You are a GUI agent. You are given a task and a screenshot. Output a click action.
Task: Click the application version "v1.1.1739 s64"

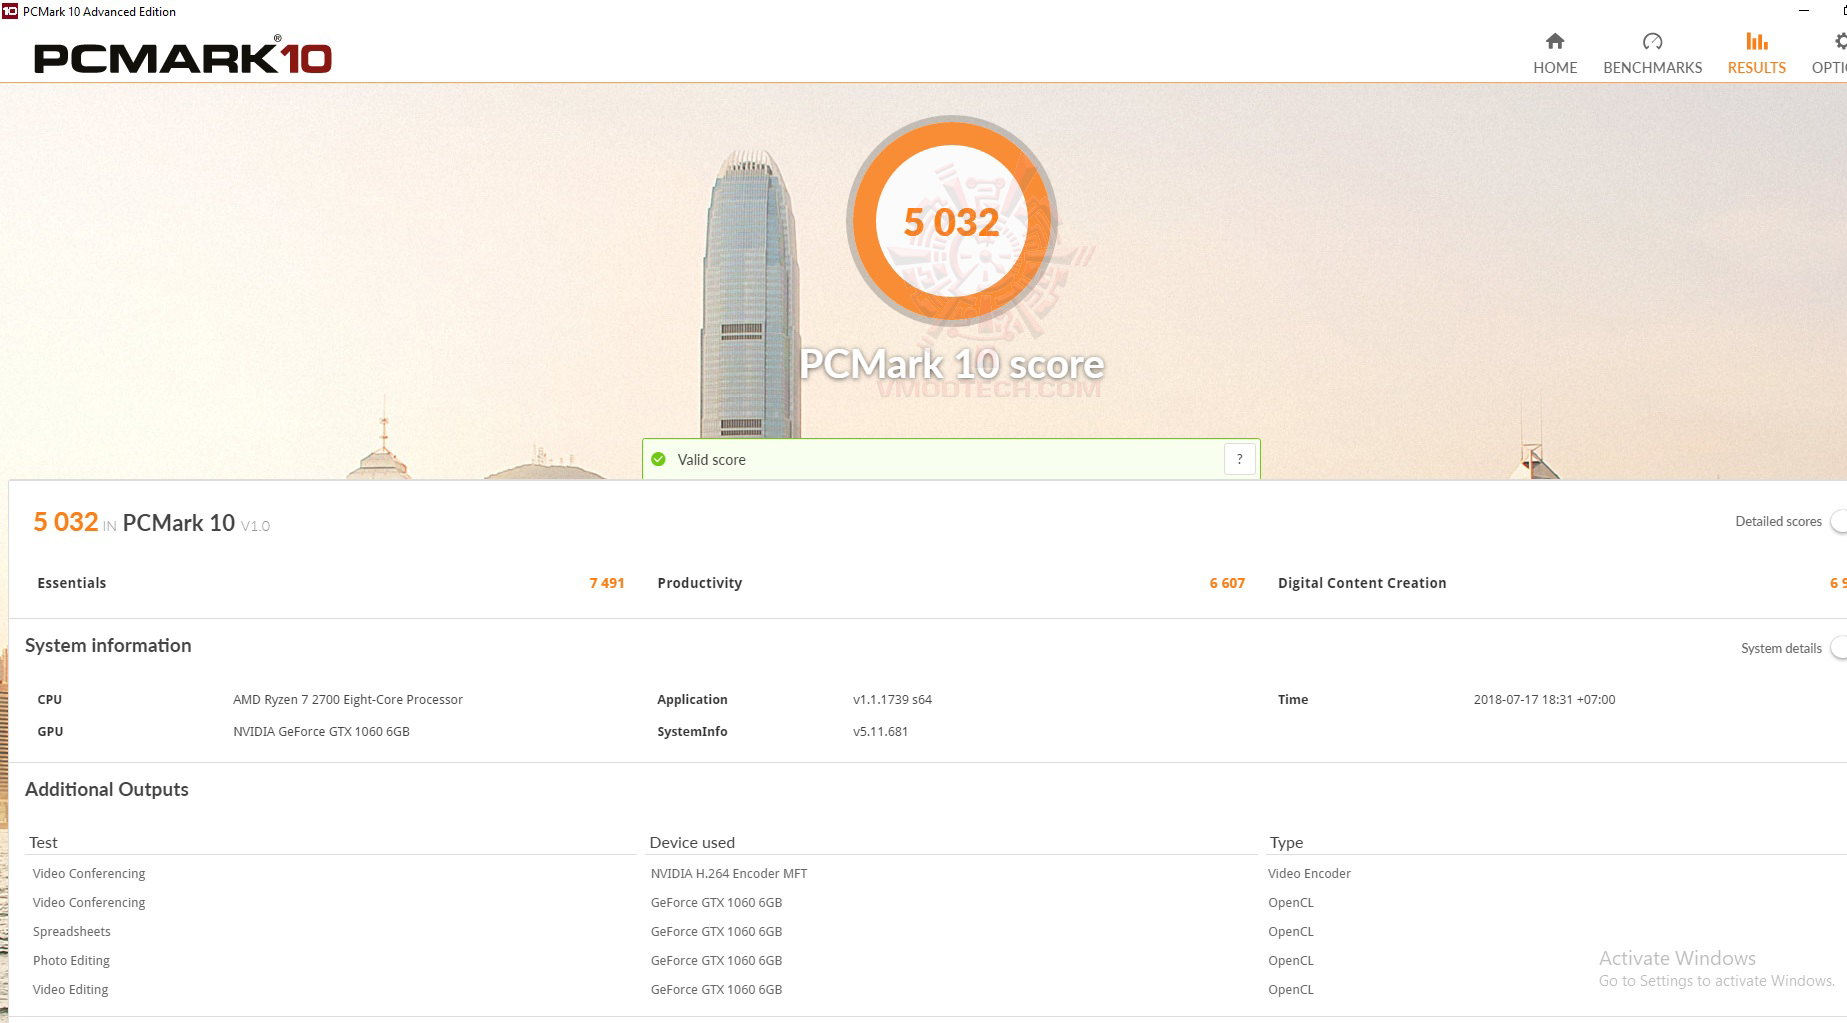click(892, 700)
